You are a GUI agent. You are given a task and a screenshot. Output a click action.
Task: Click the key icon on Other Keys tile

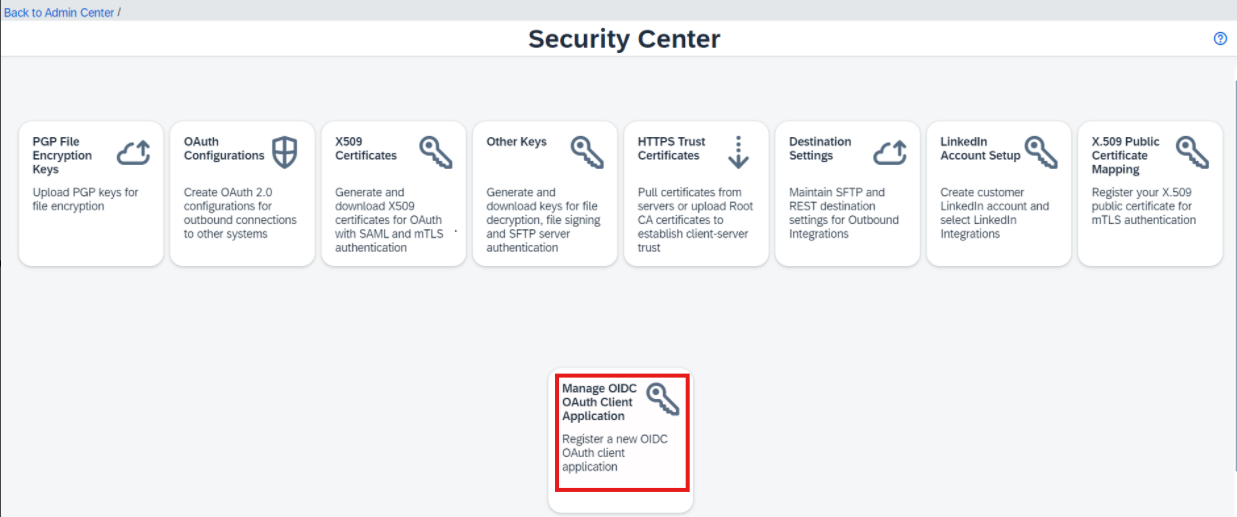coord(588,152)
